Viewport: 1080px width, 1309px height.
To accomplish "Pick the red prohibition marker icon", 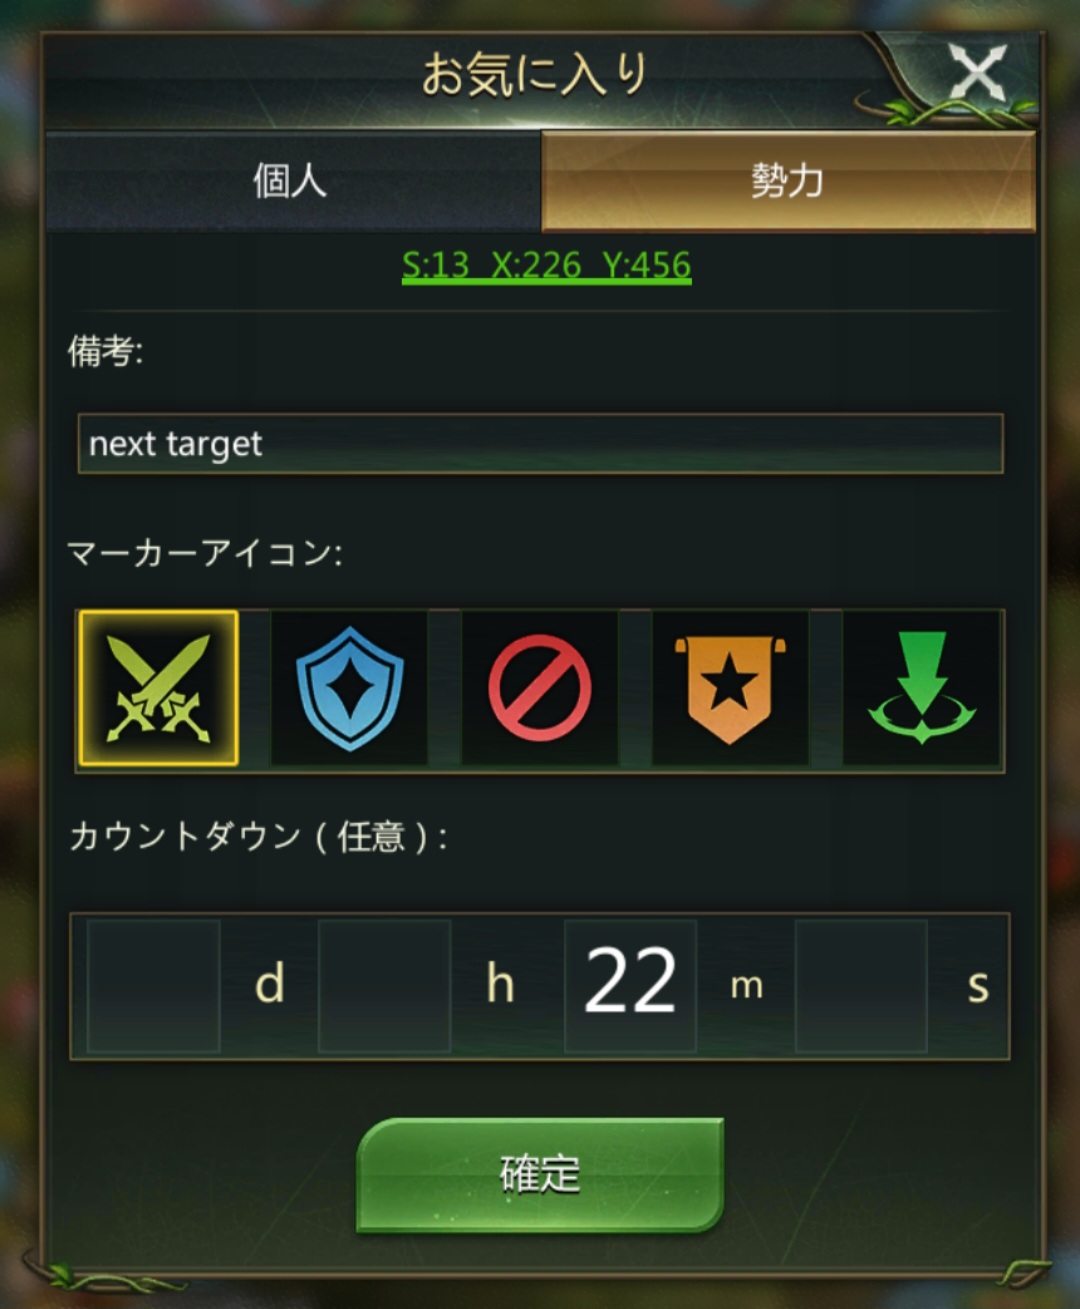I will [540, 688].
